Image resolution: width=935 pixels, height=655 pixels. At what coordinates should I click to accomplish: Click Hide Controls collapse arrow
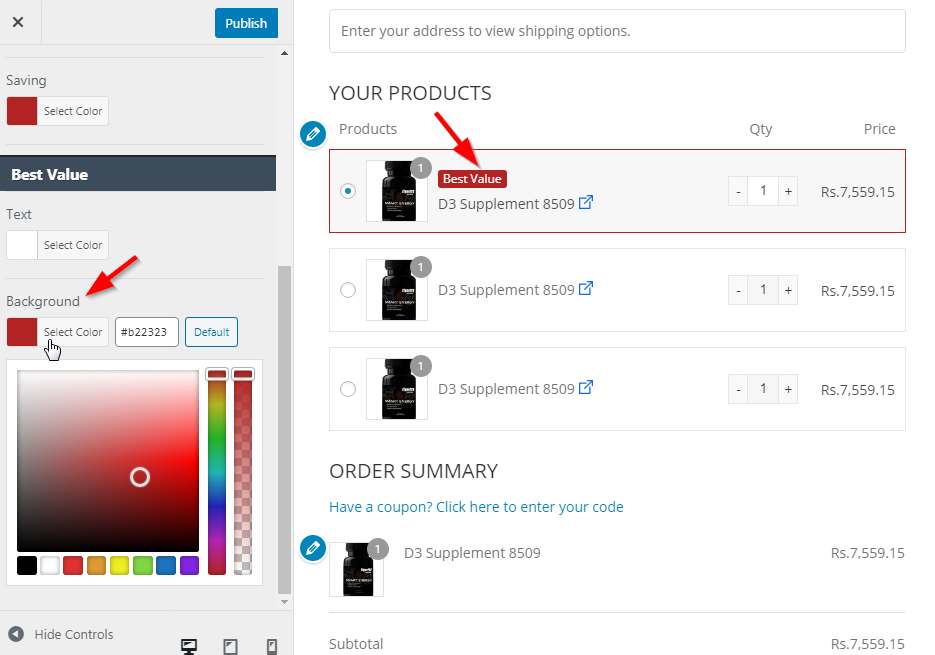pos(15,634)
